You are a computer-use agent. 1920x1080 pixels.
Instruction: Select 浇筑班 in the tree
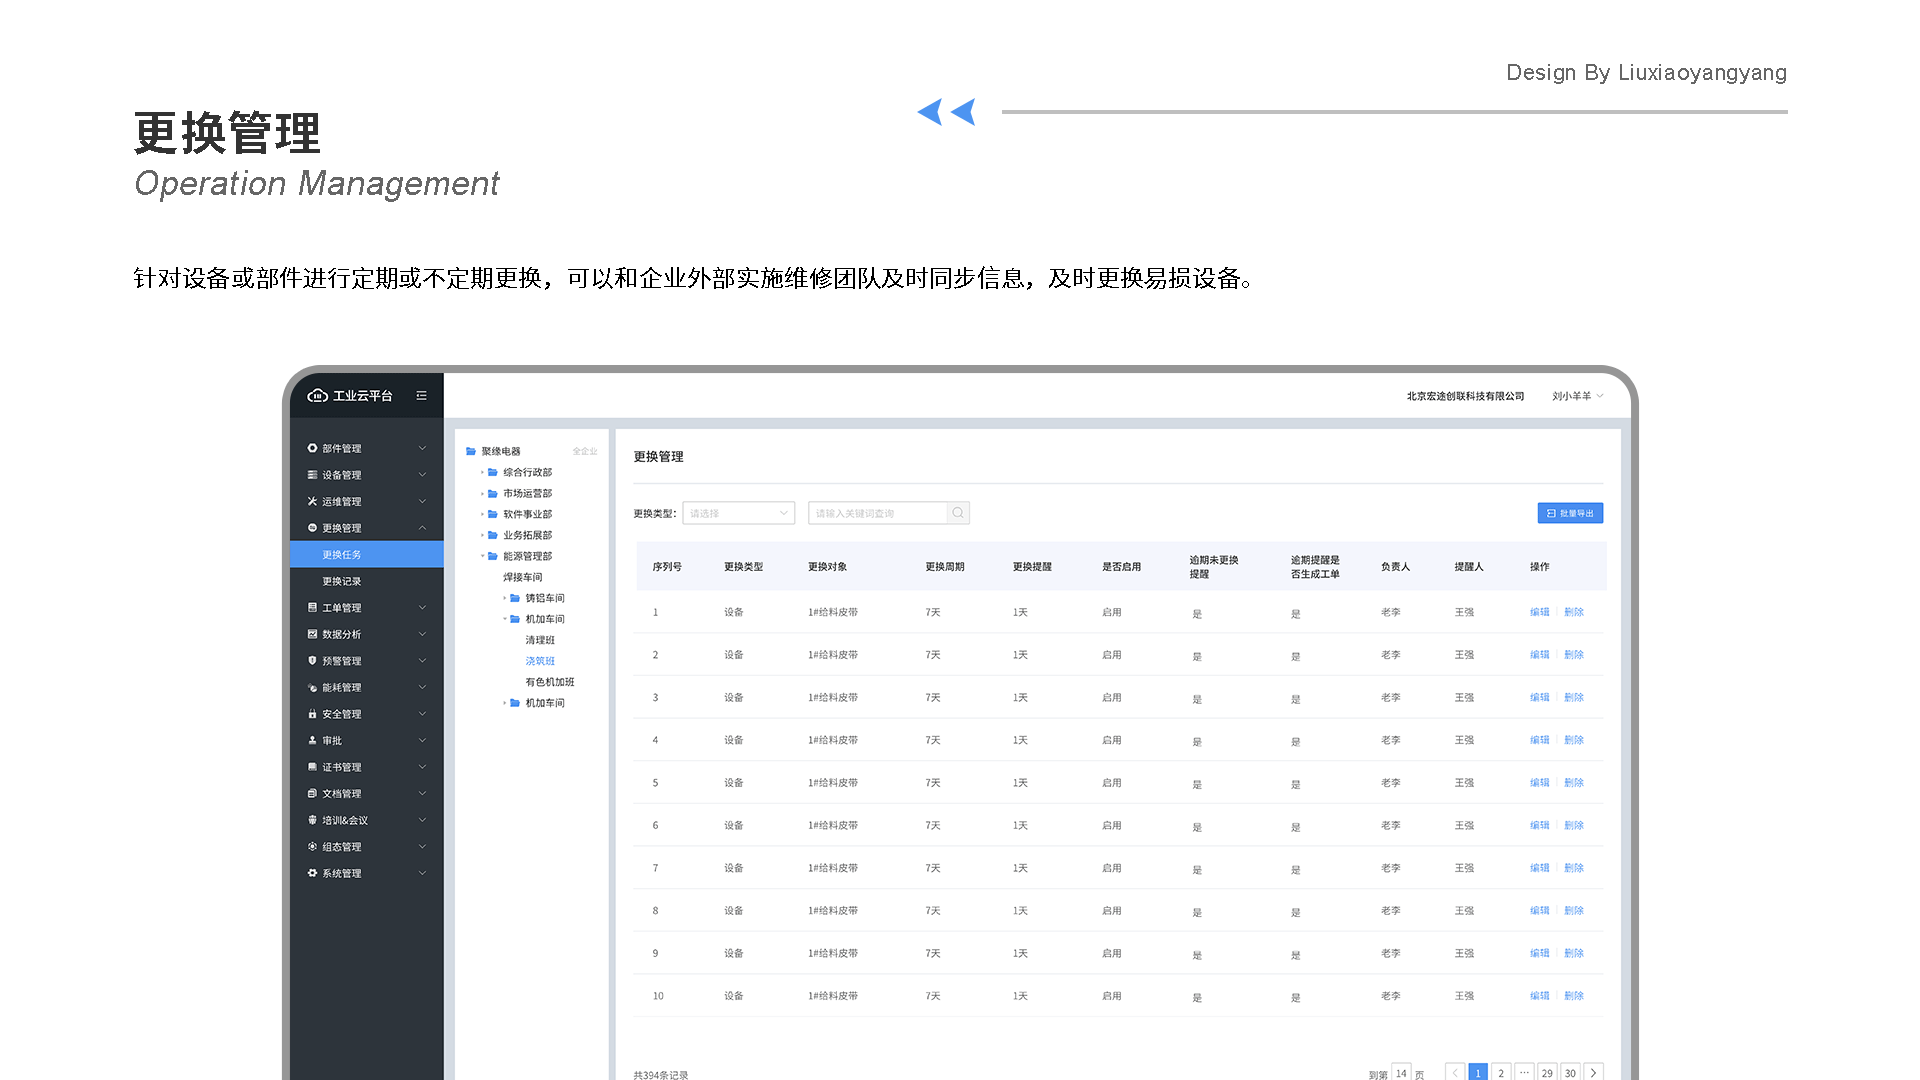point(540,661)
